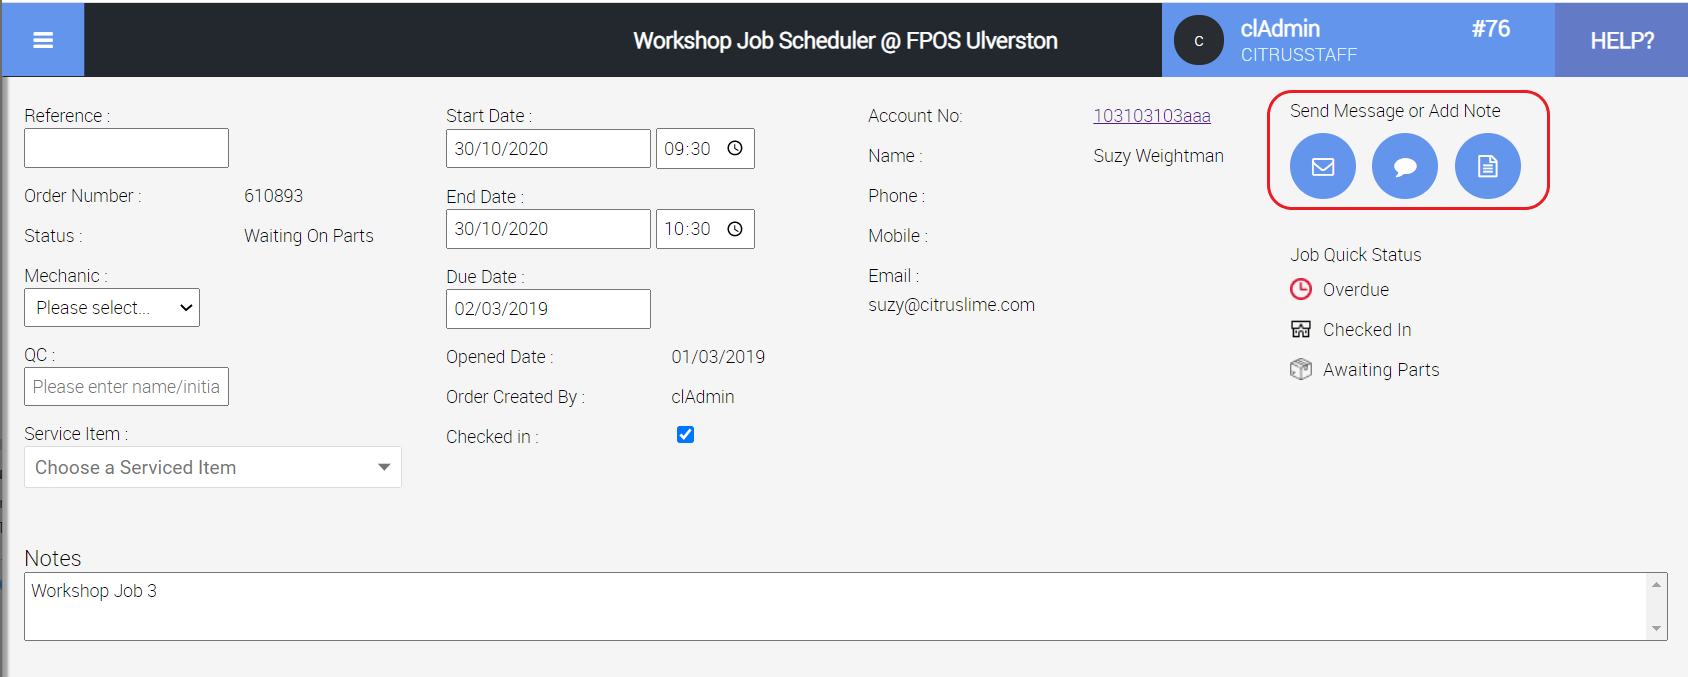Open the HELP? menu

click(x=1621, y=41)
